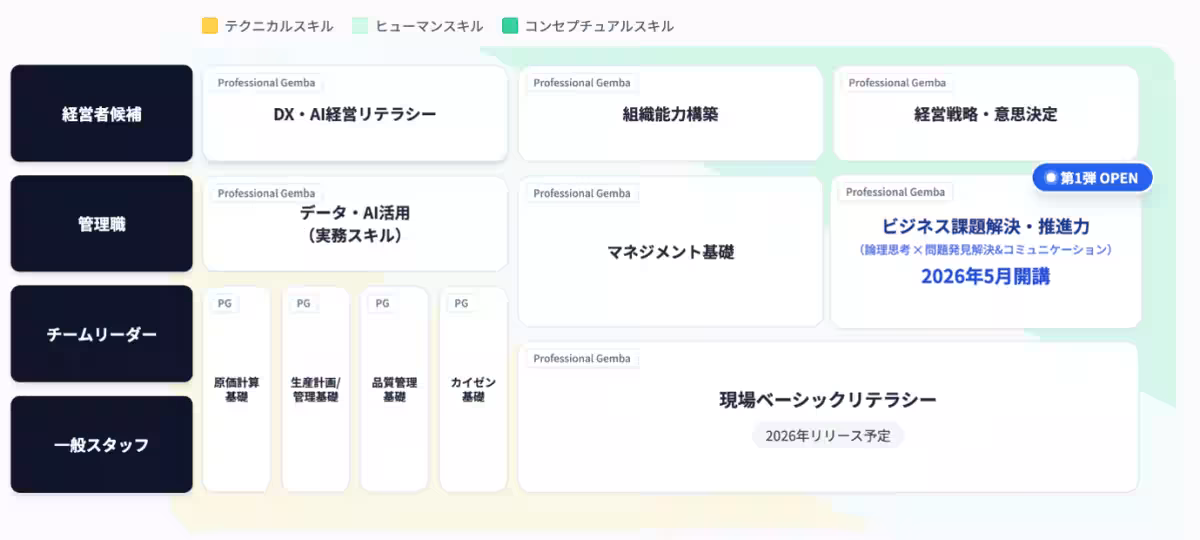Click the 一般スタッフ level block
The image size is (1200, 540).
click(x=102, y=444)
